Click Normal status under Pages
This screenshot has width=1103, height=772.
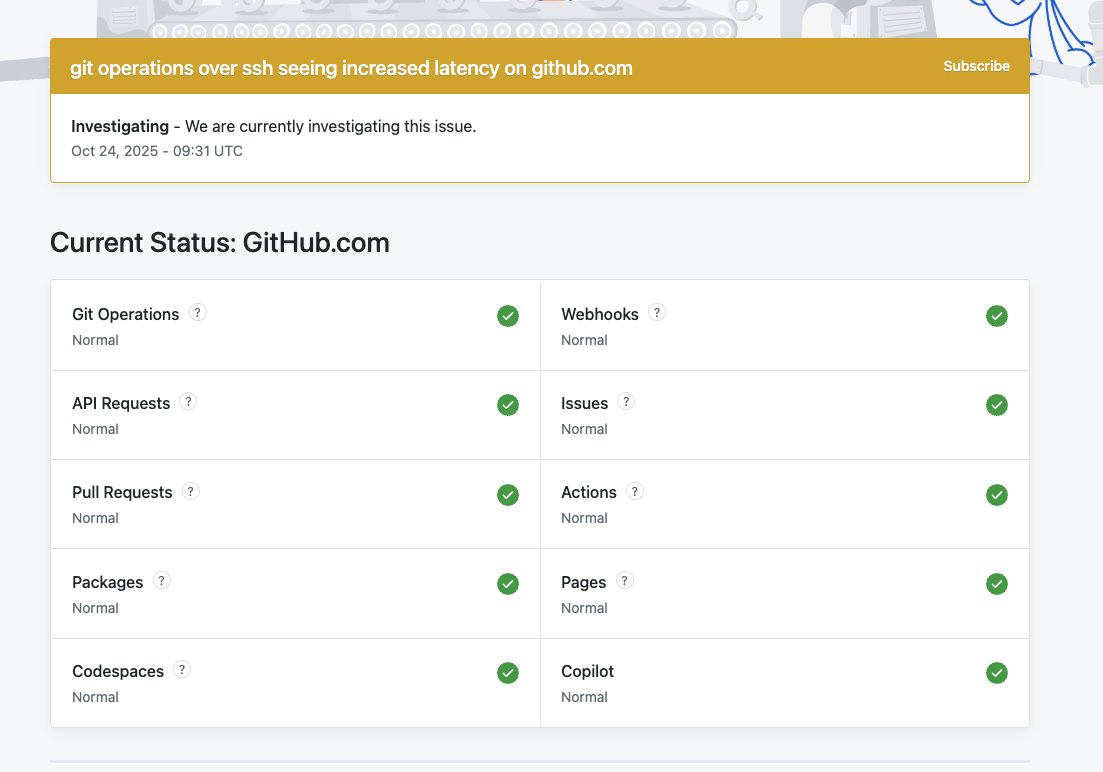[x=584, y=609]
